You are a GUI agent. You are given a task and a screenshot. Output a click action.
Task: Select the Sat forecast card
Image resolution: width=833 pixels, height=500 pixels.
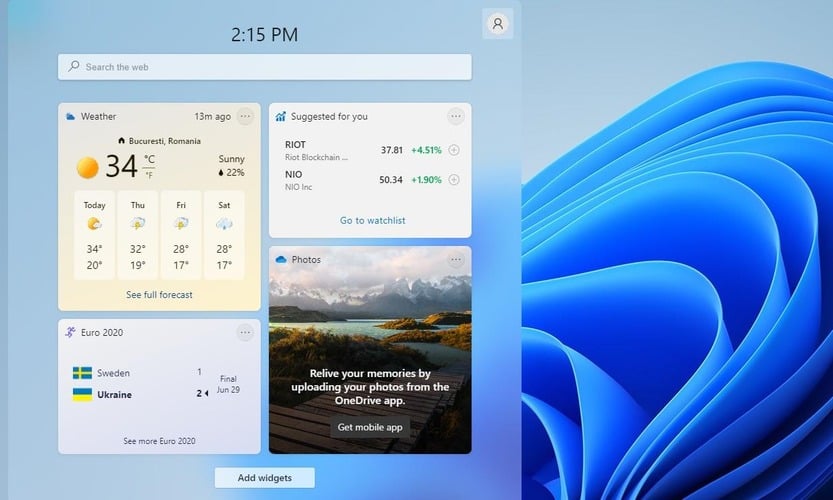click(x=224, y=235)
